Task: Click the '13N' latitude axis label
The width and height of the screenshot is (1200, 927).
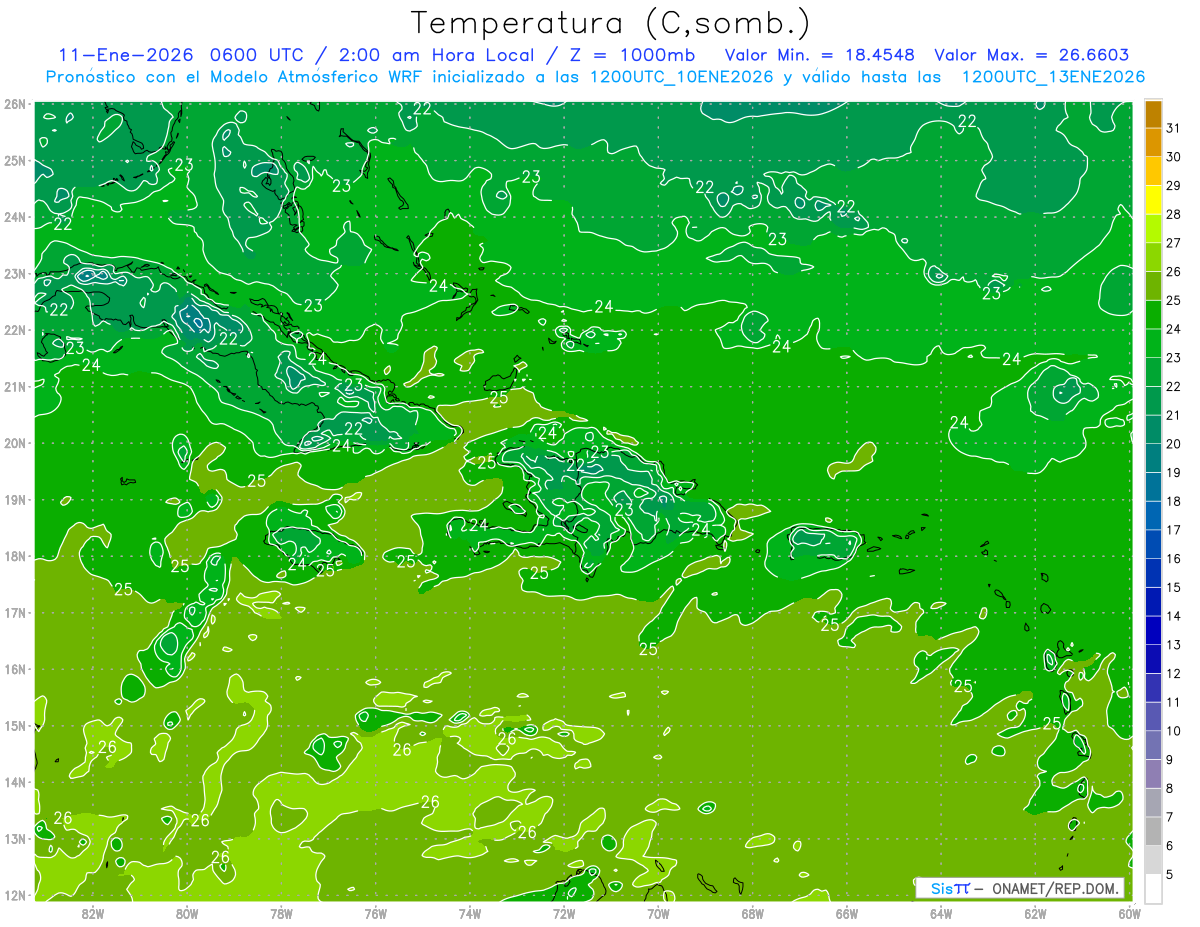Action: pos(15,839)
